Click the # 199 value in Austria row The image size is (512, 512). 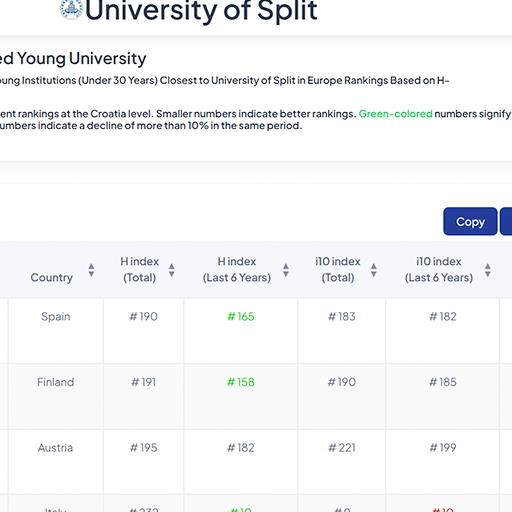(443, 448)
